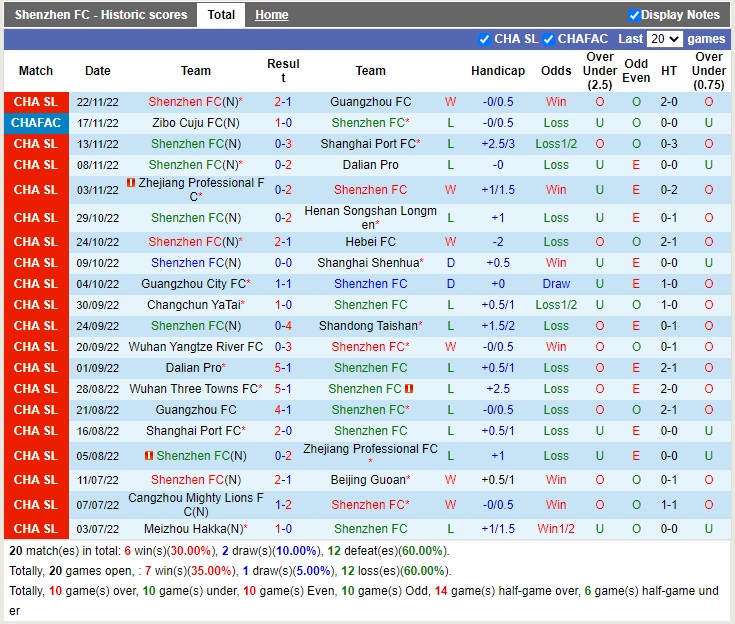Image resolution: width=735 pixels, height=624 pixels.
Task: Click the blue CHAFAC league badge on 17/11/22
Action: point(36,123)
